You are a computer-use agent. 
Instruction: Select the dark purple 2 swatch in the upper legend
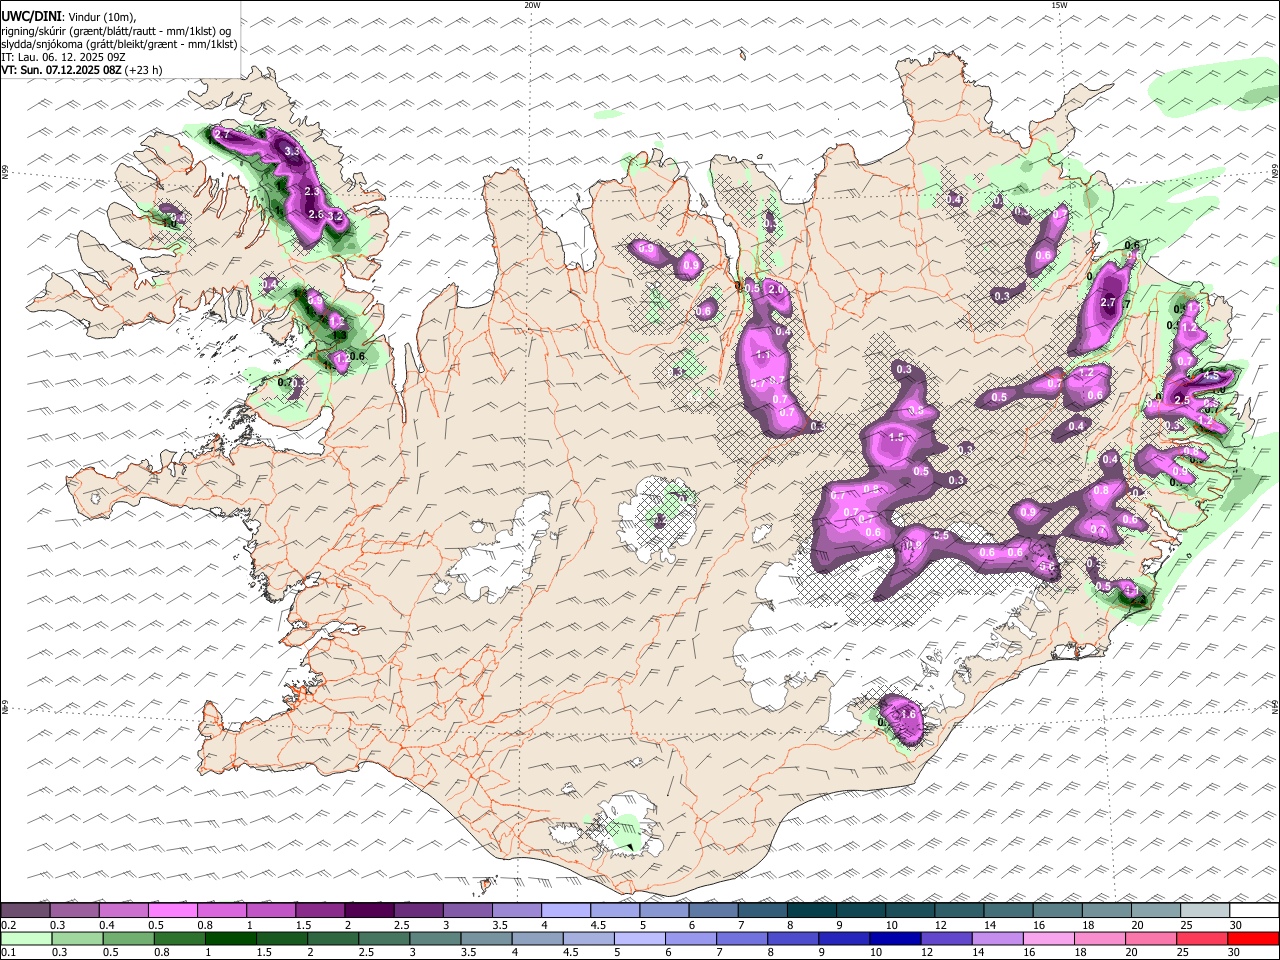pyautogui.click(x=369, y=910)
